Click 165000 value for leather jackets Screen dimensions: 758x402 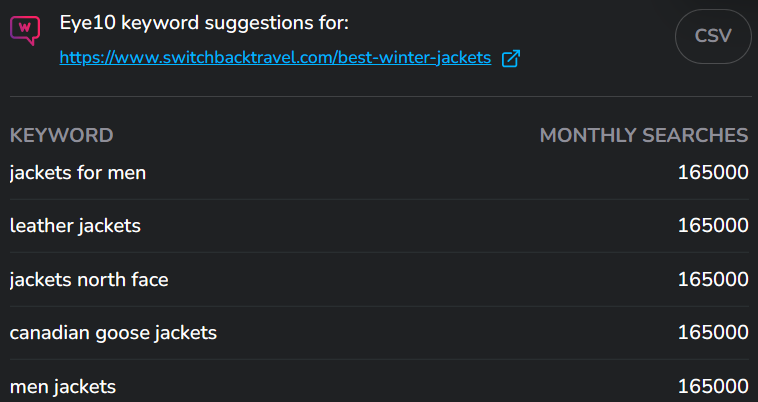point(713,225)
